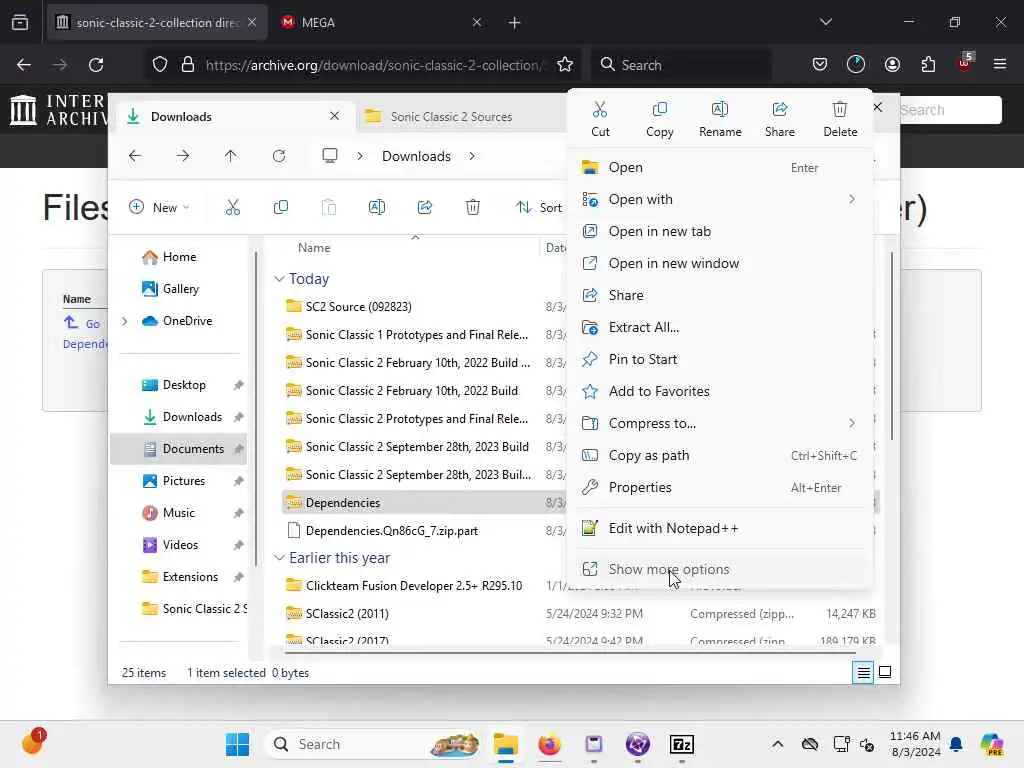Switch to details view layout icon

863,672
